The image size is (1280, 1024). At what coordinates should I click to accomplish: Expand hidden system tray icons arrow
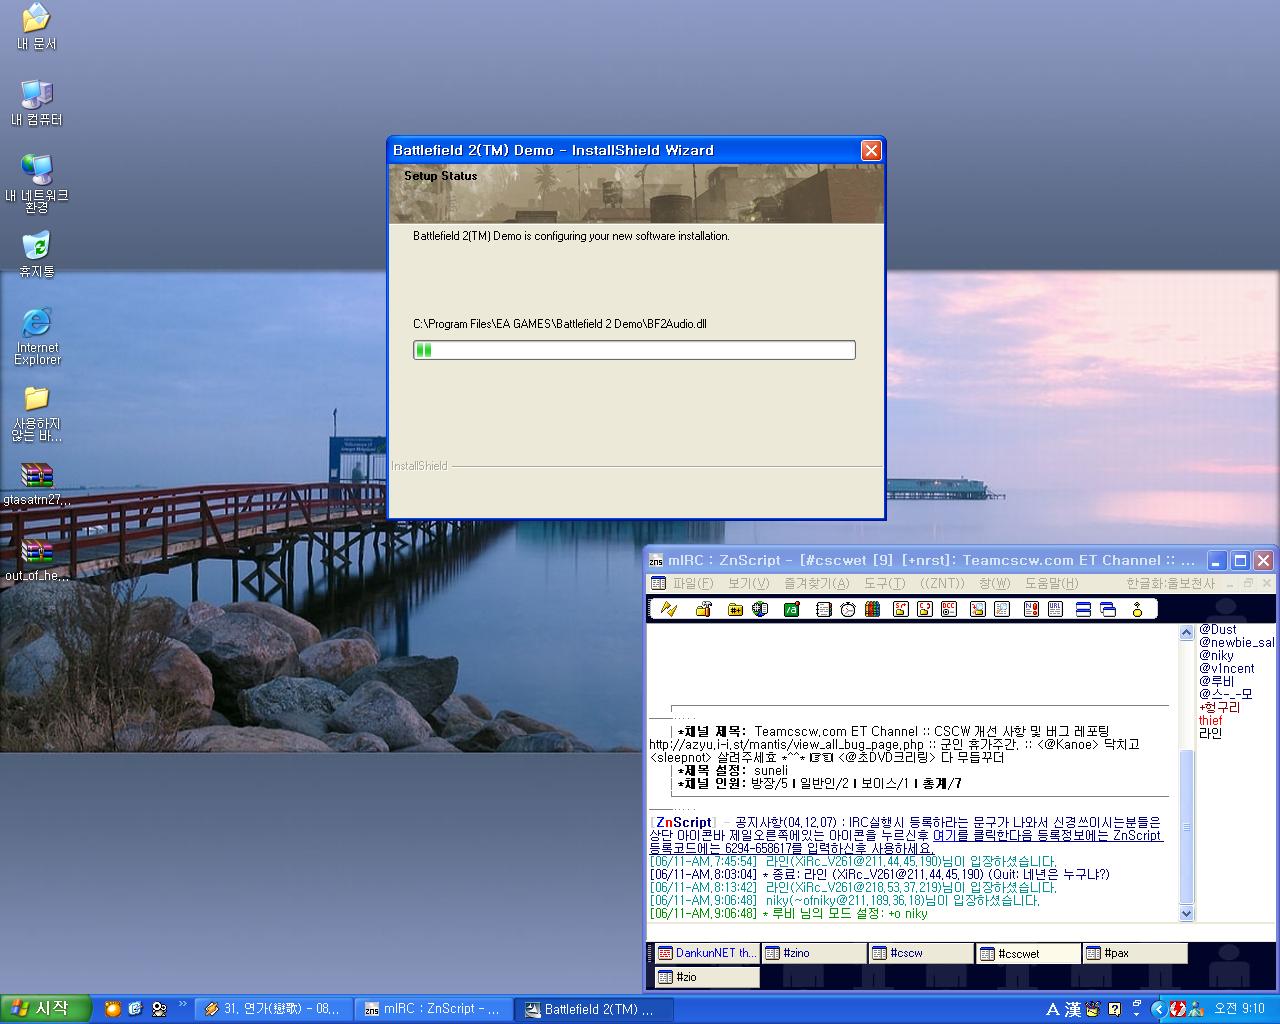(1159, 1009)
